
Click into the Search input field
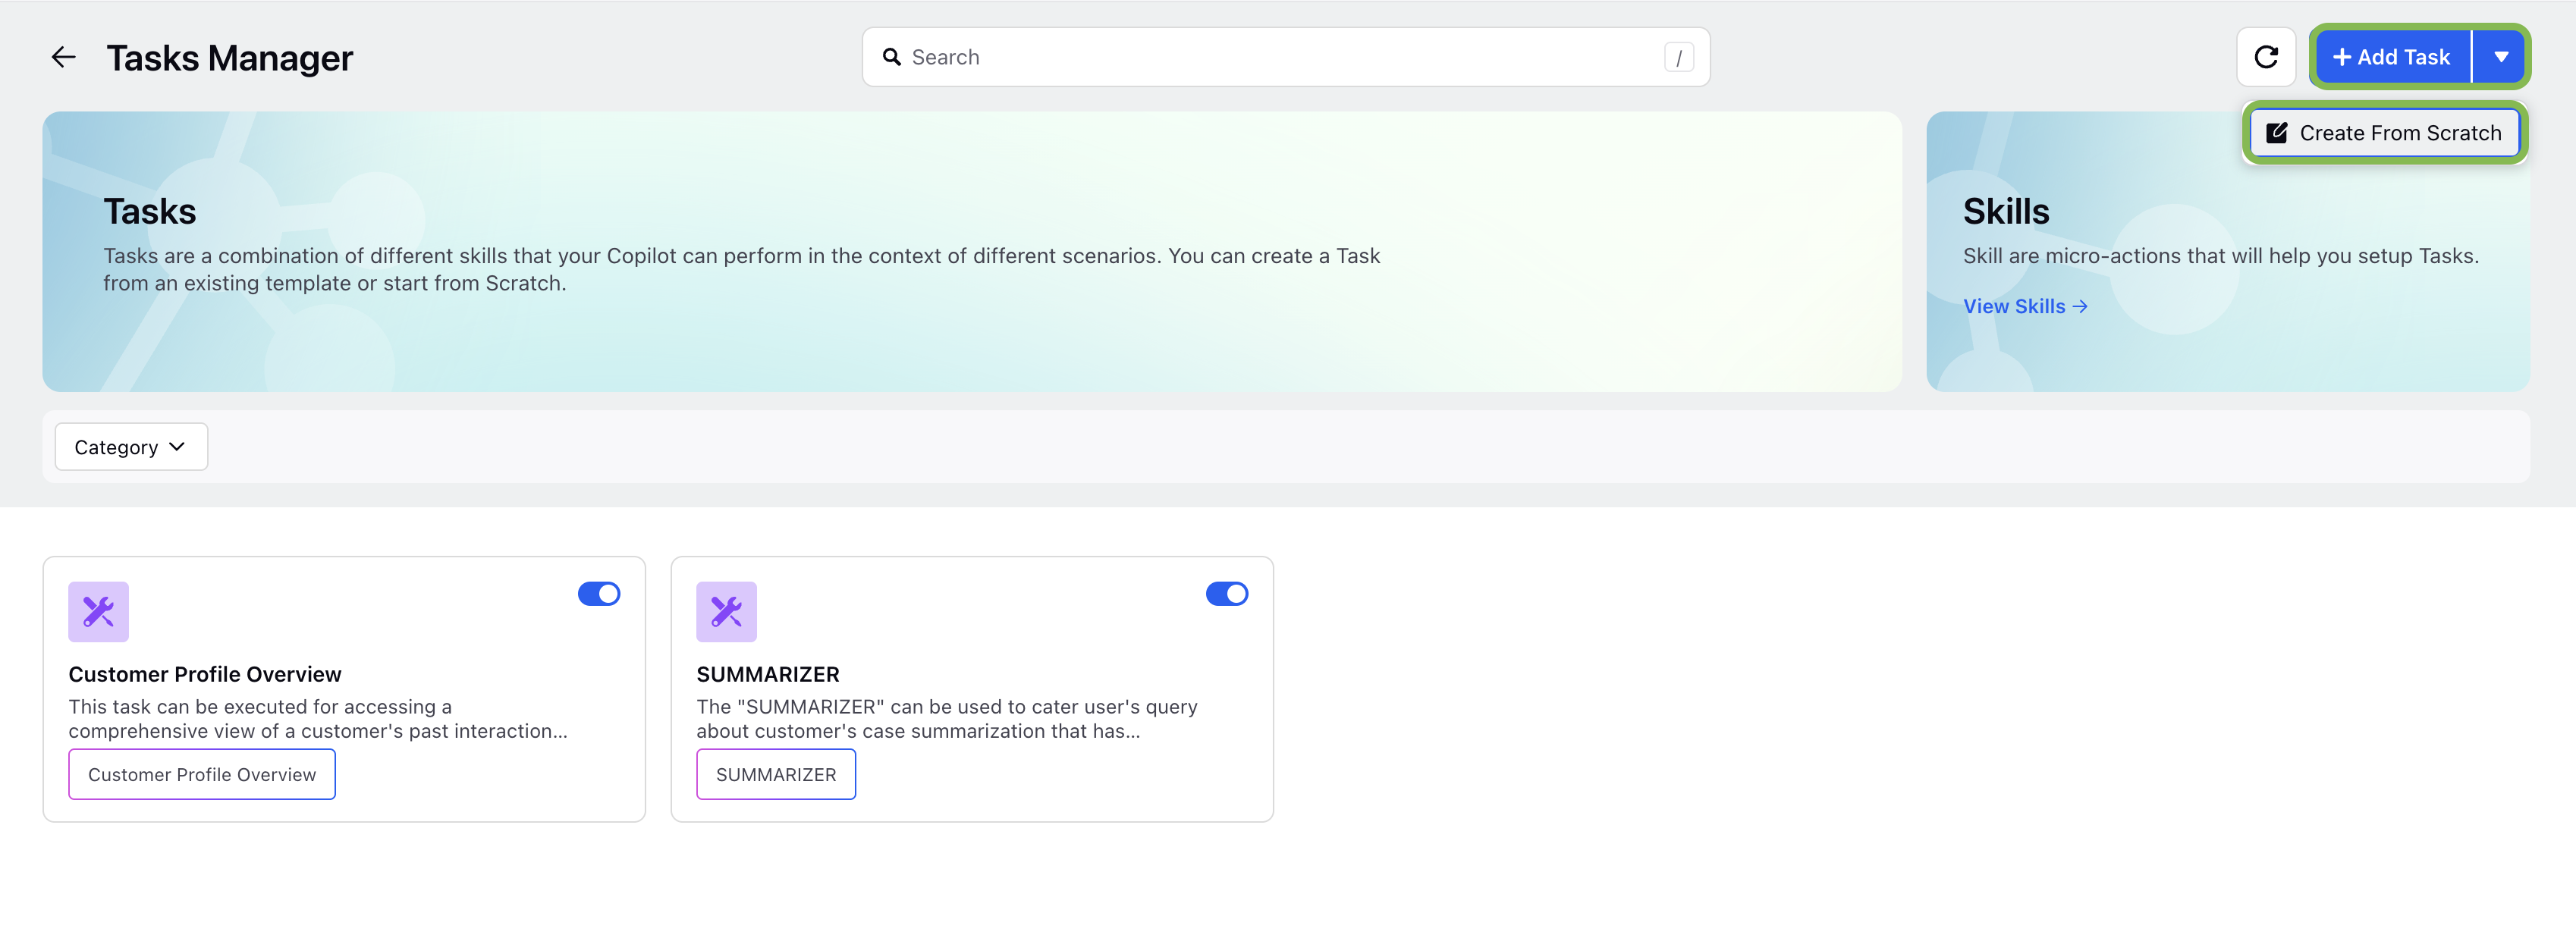click(1285, 57)
